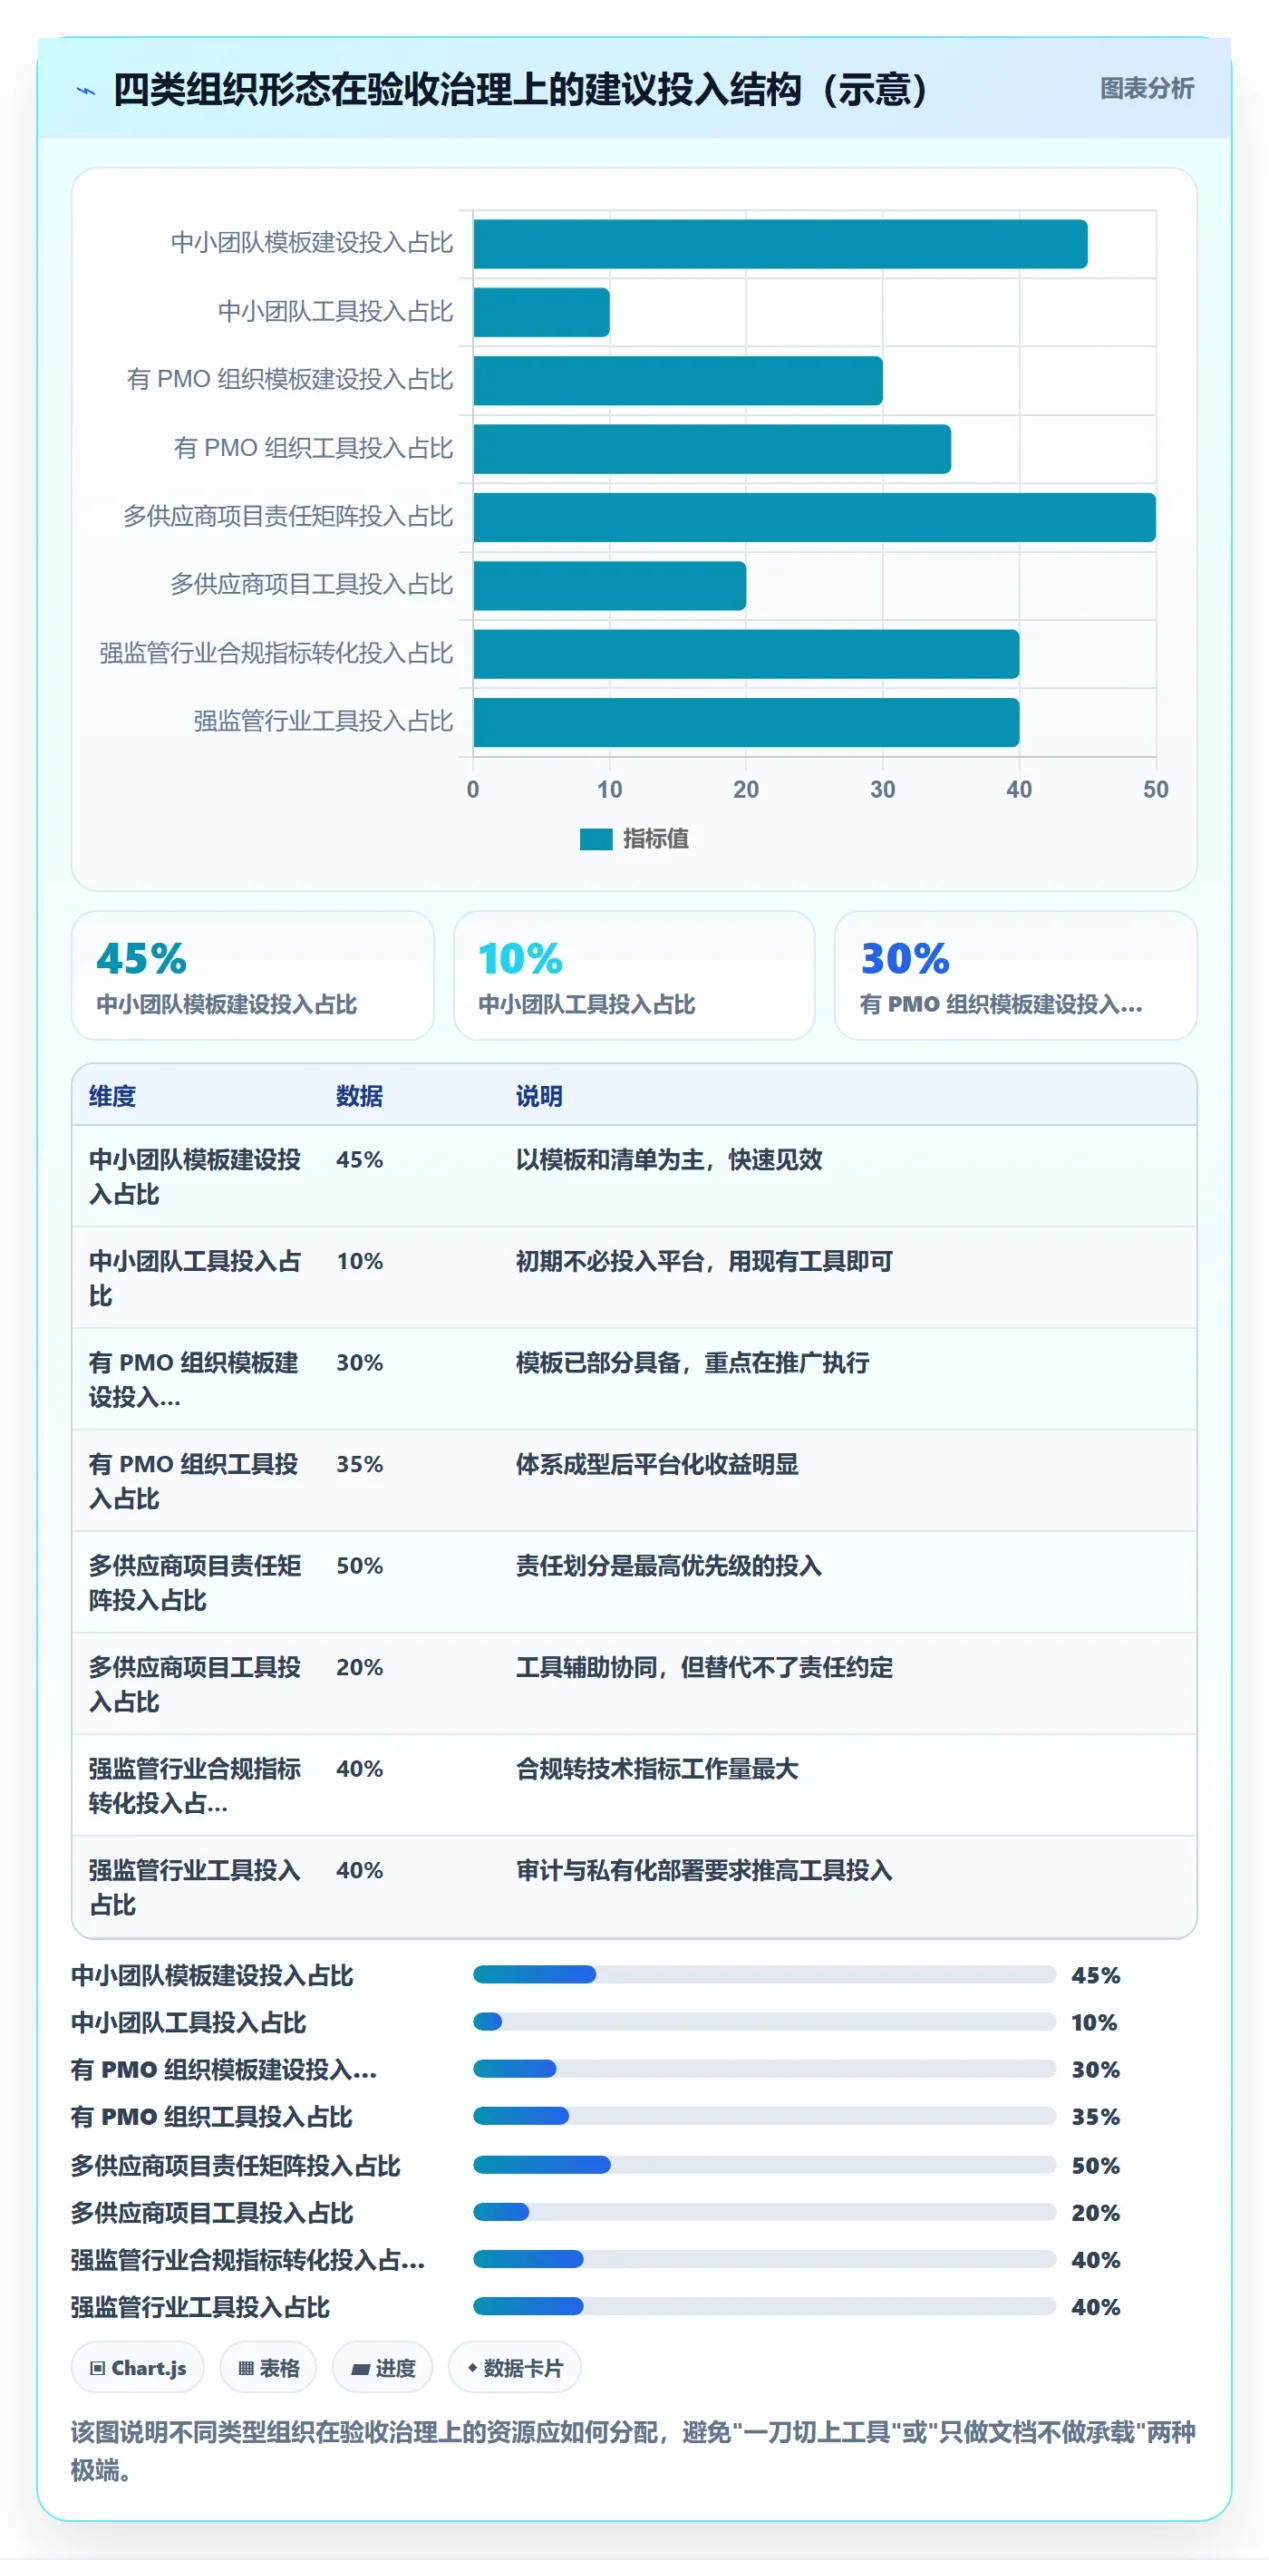Click the 维度 column header

[112, 1096]
